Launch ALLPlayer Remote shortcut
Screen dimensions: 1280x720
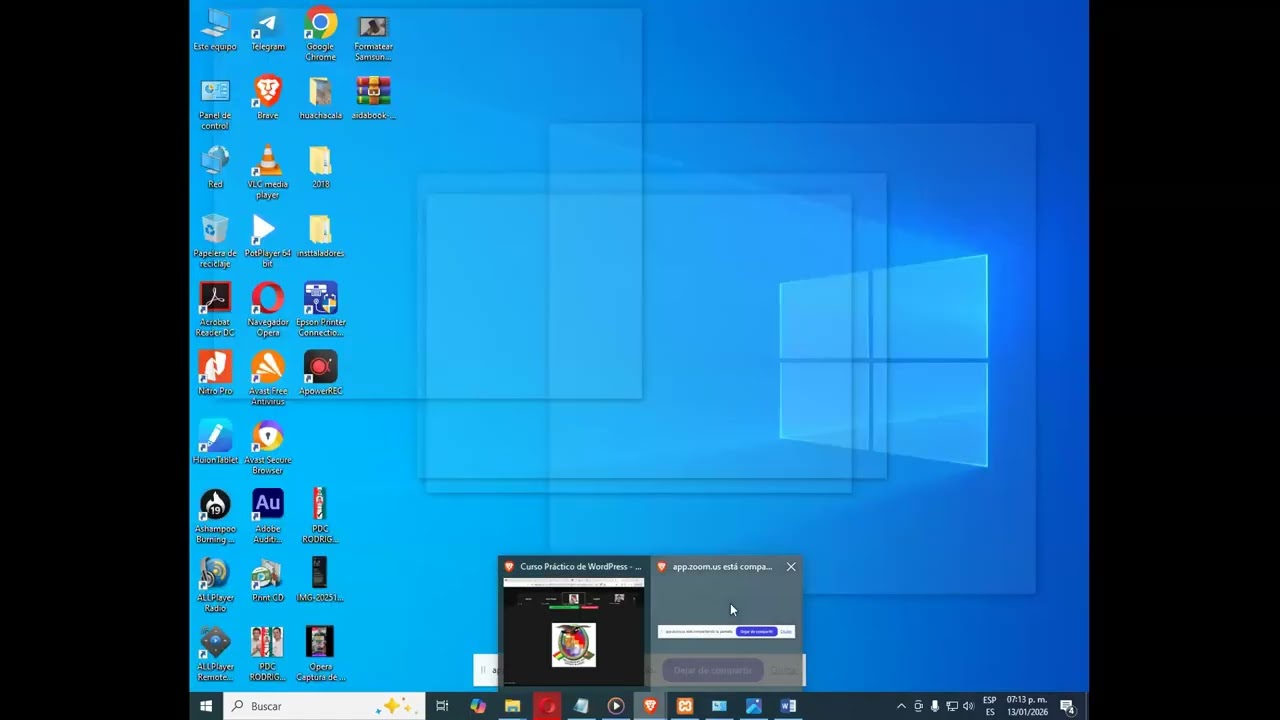tap(215, 655)
